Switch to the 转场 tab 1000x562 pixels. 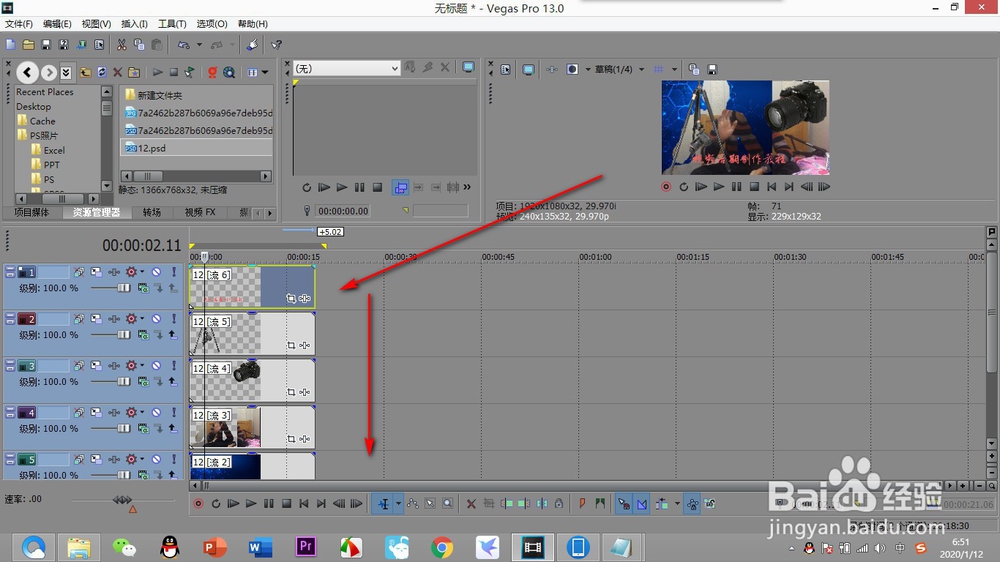pos(152,212)
